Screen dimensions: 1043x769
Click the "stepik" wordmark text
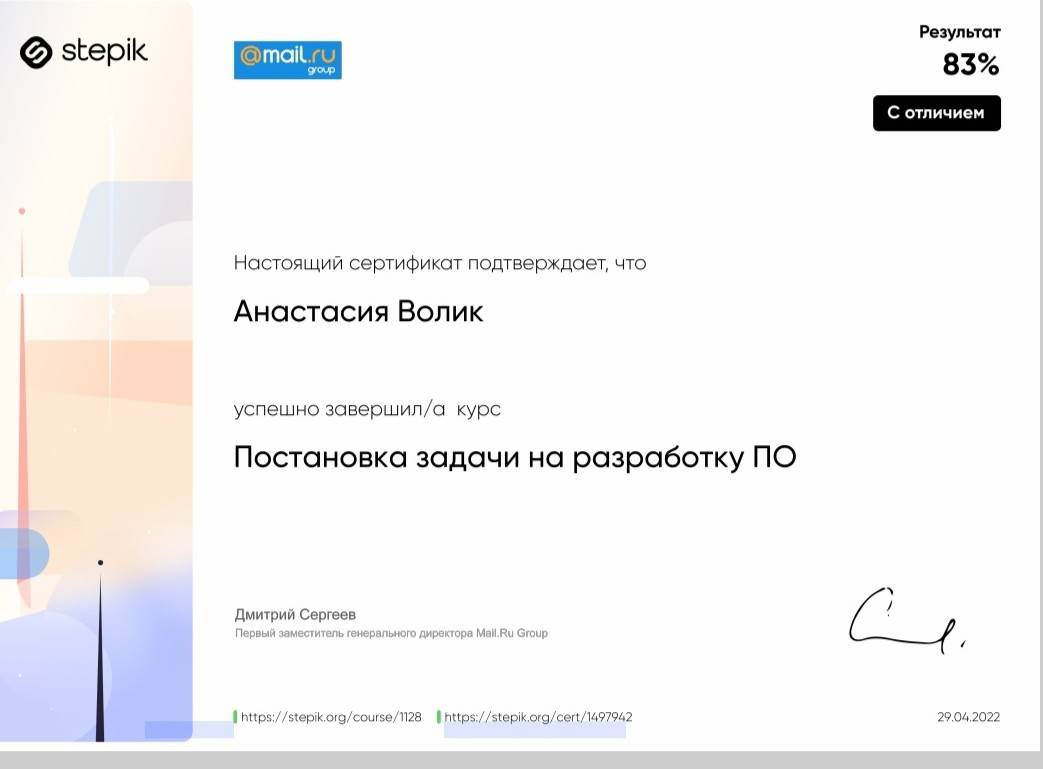tap(104, 51)
